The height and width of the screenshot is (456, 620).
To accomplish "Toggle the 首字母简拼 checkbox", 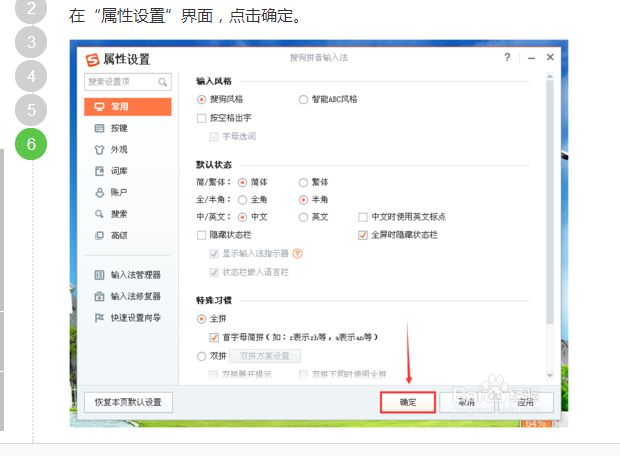I will [x=214, y=337].
